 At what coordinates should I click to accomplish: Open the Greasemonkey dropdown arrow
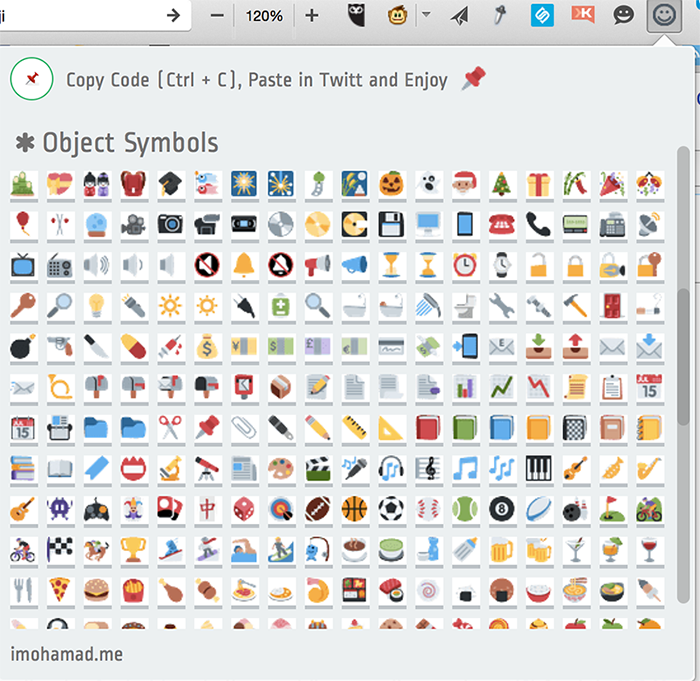[x=426, y=15]
